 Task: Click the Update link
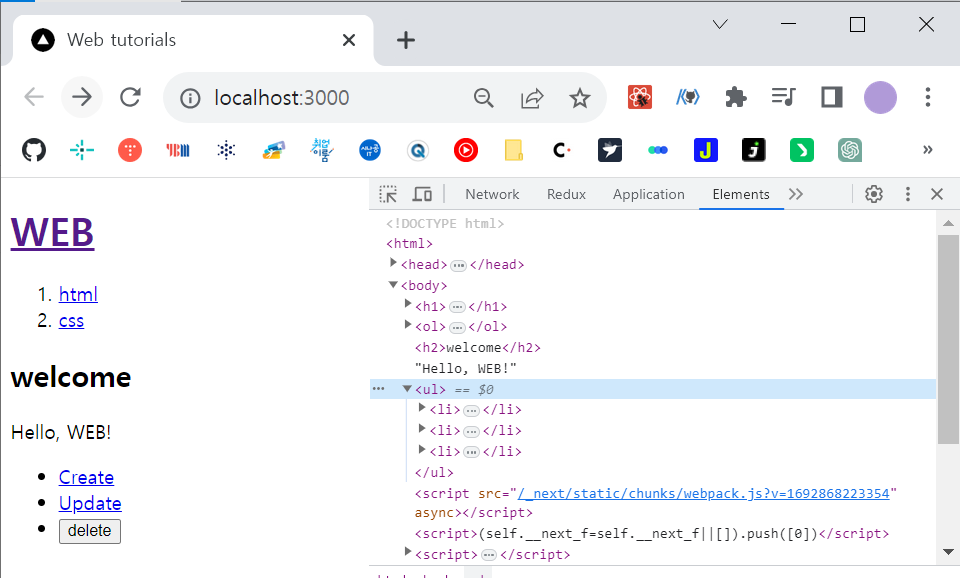click(90, 503)
